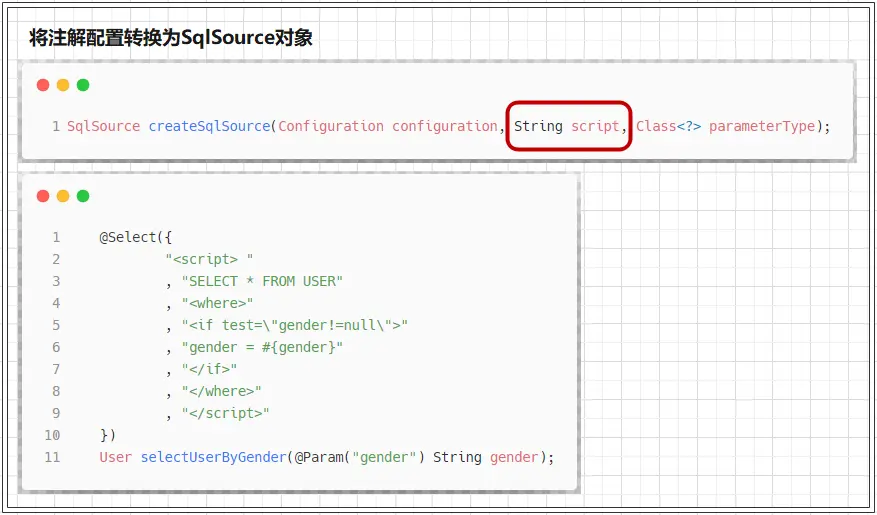Screen dimensions: 877x515
Task: Click the opening "<where>" string on line 4
Action: click(x=217, y=303)
